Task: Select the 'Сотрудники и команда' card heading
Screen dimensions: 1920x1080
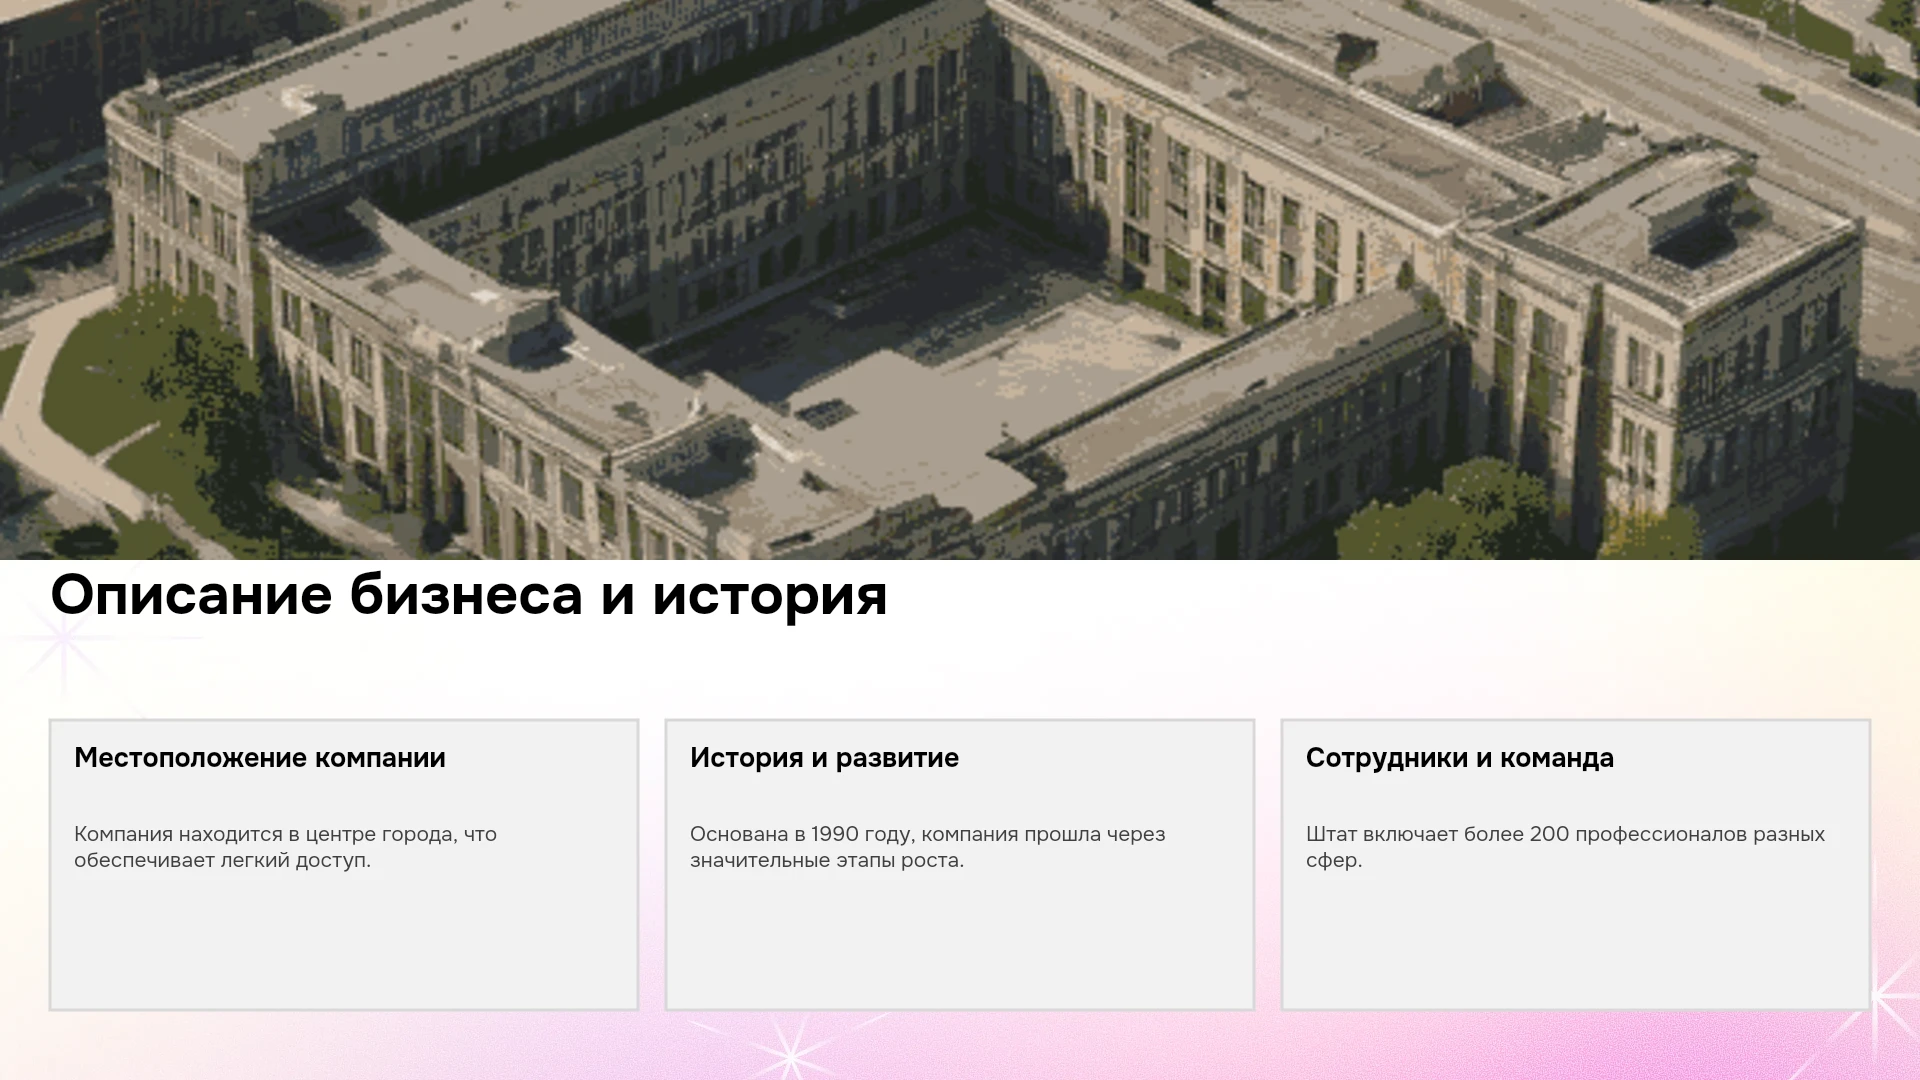Action: click(x=1460, y=758)
